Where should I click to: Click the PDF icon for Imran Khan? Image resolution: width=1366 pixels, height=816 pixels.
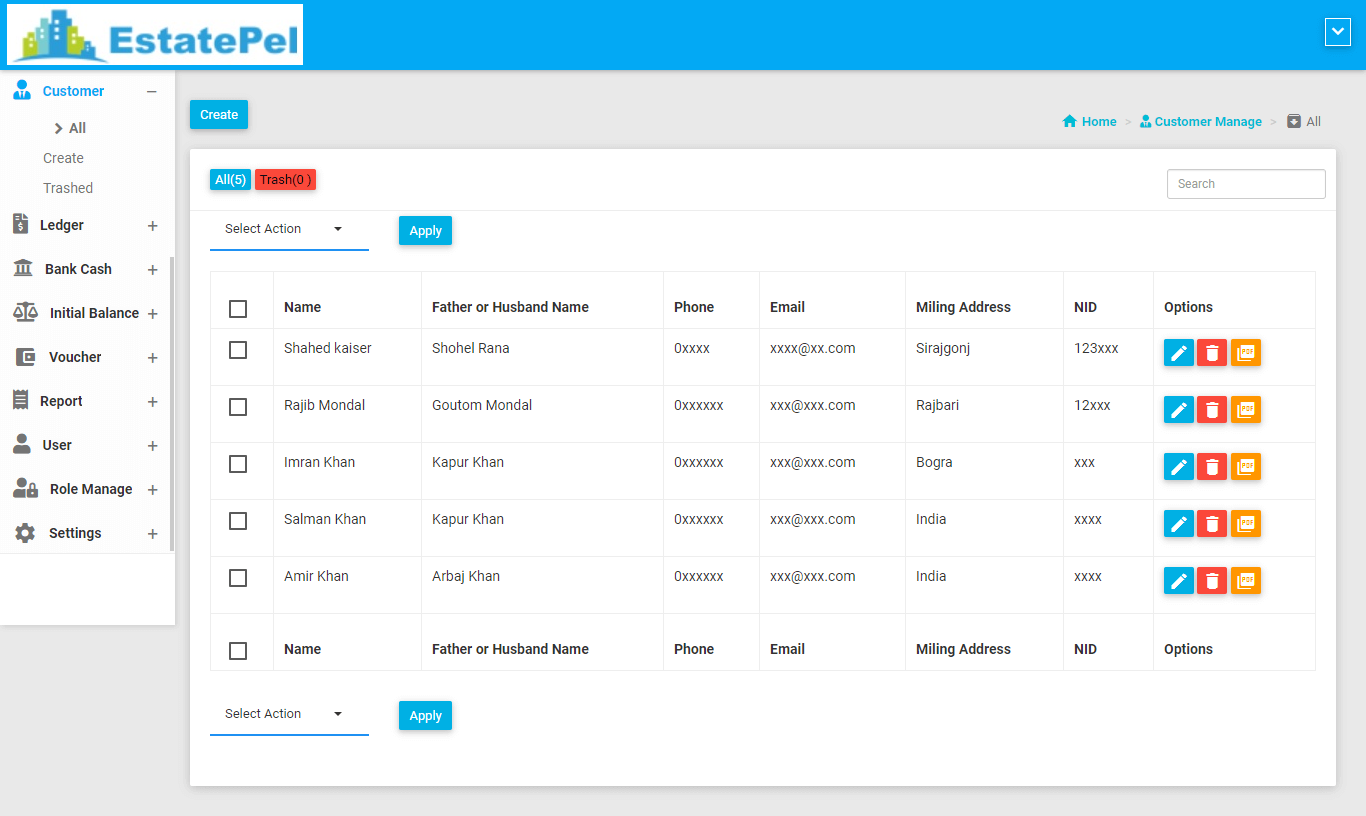[1245, 467]
